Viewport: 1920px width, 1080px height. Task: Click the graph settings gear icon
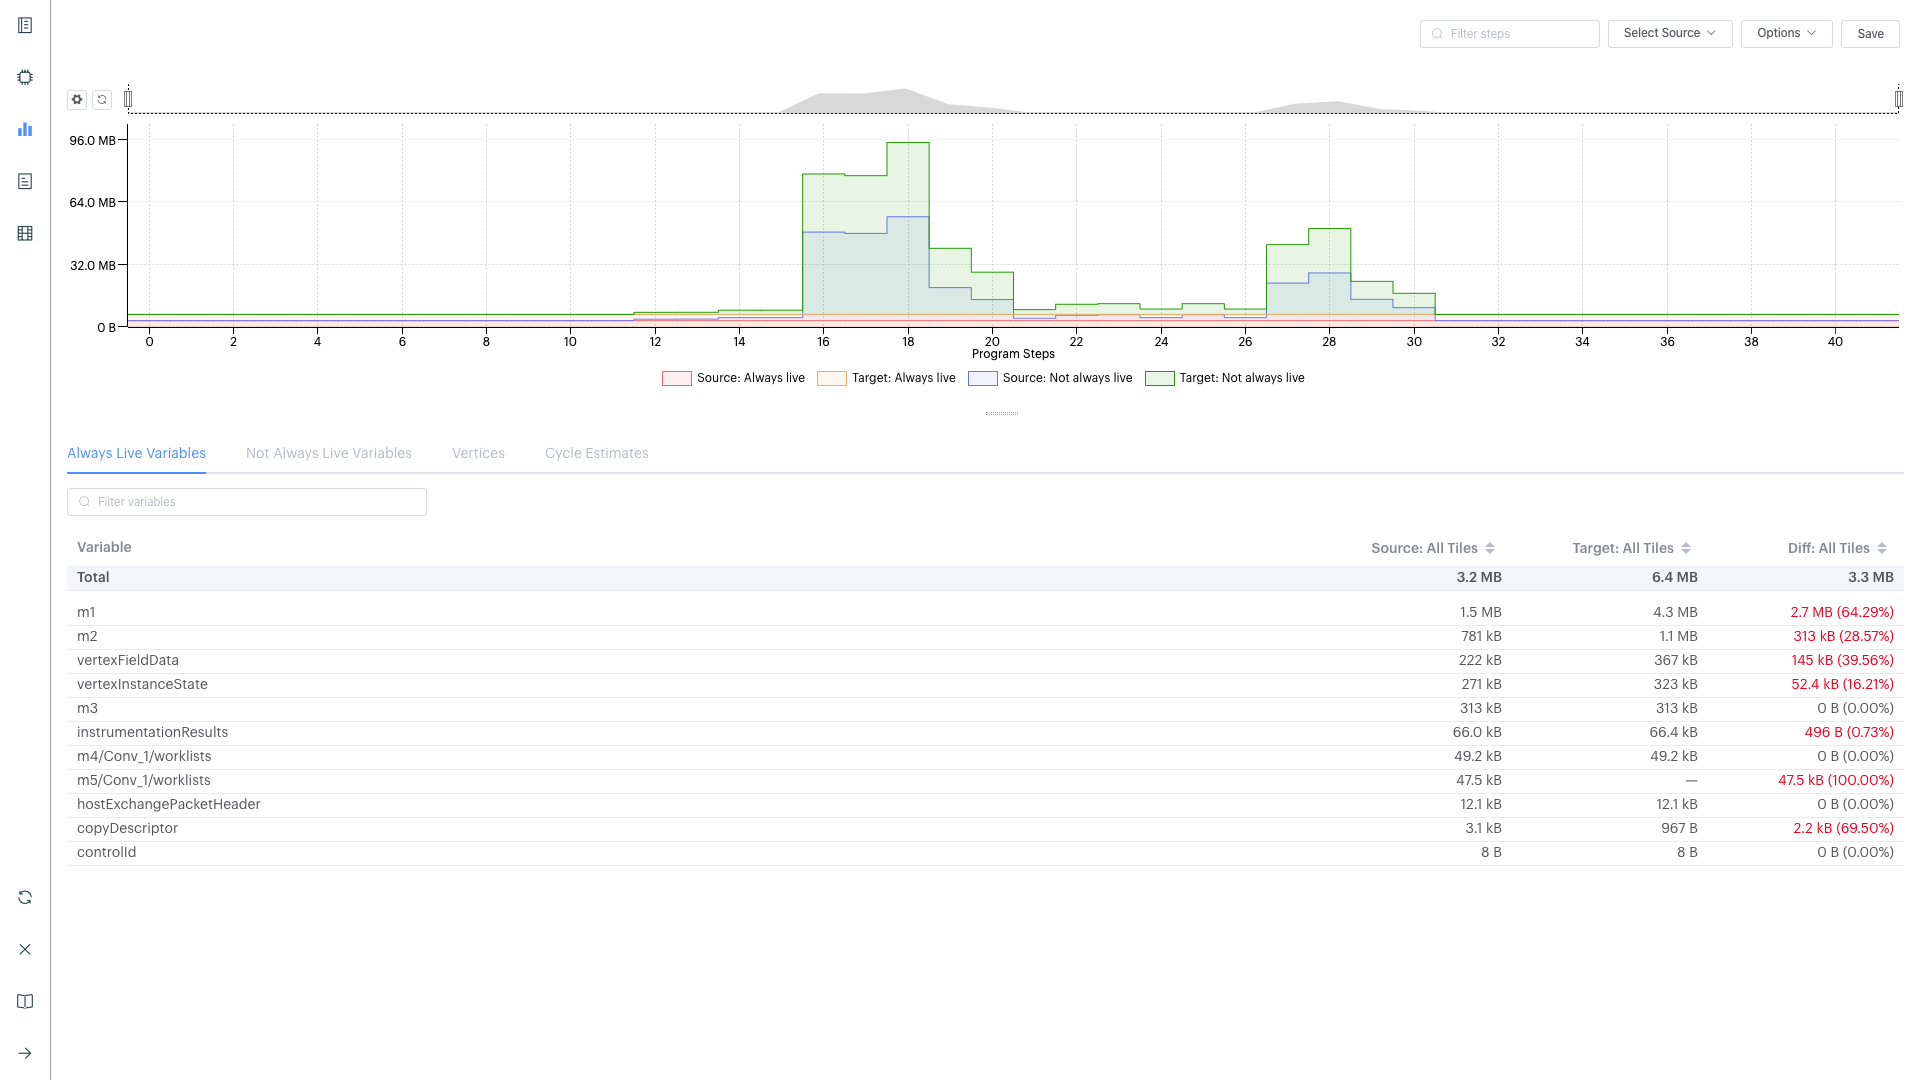point(77,99)
